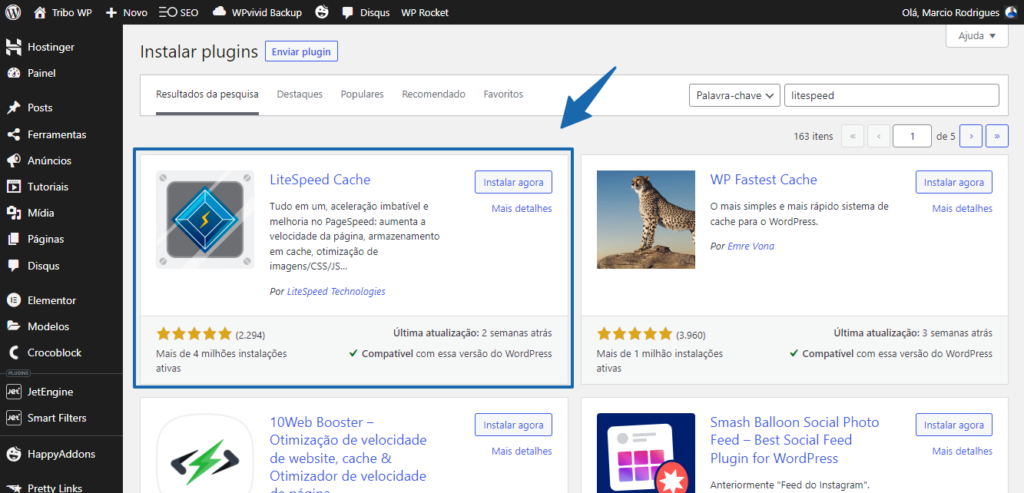Screen dimensions: 1024x493
Task: Click the Modelos folder icon
Action: (x=14, y=326)
